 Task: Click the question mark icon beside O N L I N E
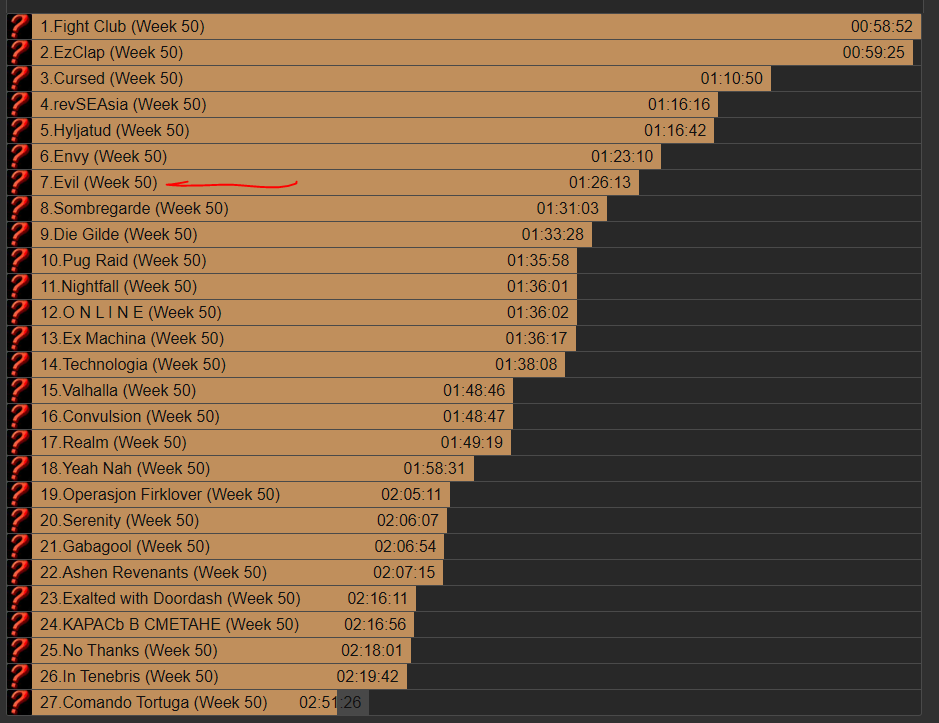pos(19,312)
